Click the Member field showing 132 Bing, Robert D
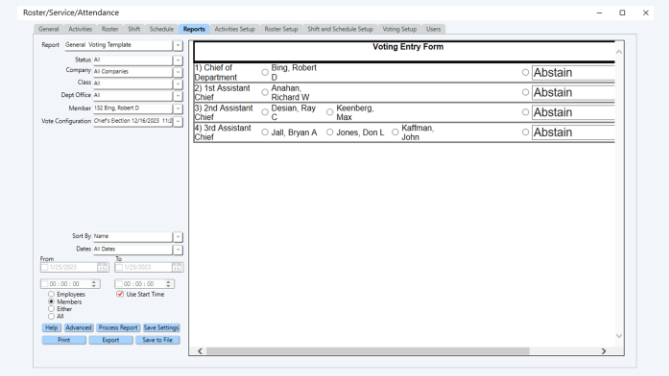 click(x=133, y=108)
